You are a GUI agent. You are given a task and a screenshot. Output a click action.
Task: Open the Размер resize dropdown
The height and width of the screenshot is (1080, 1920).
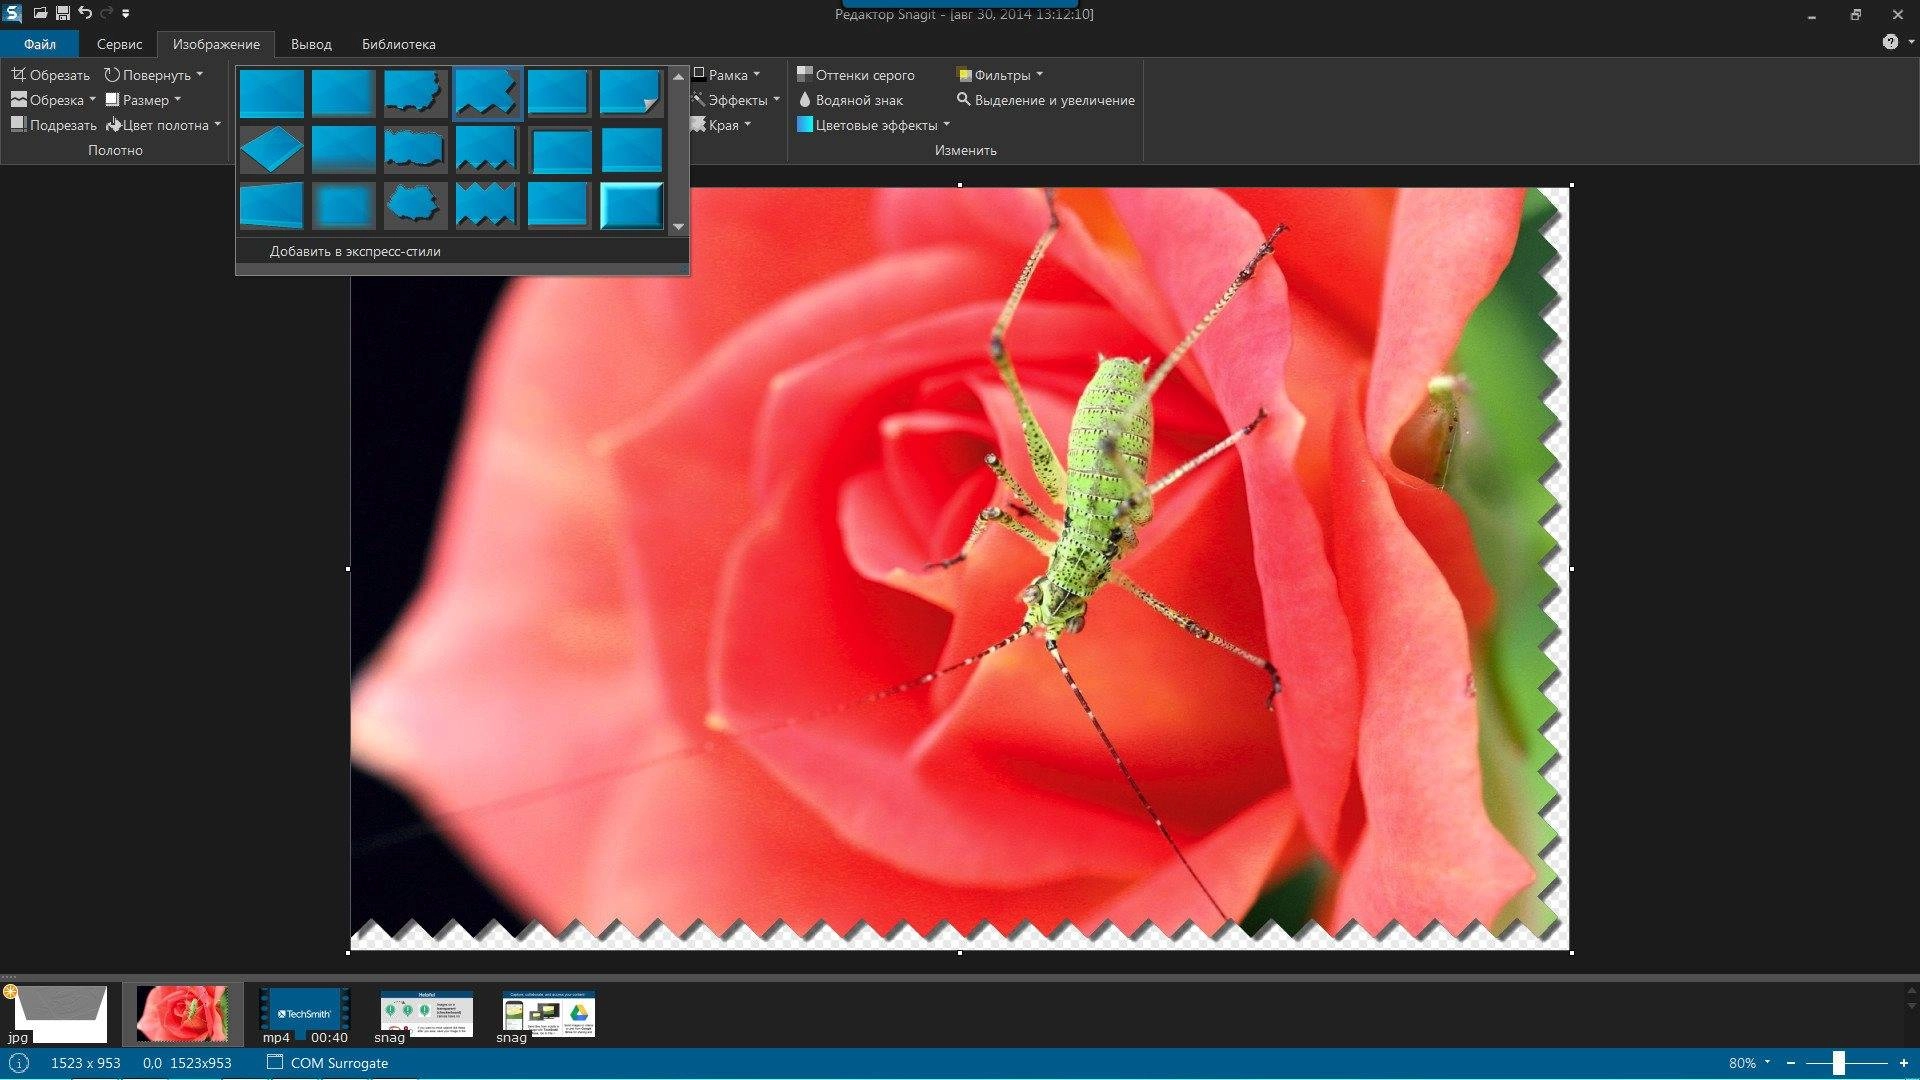pyautogui.click(x=143, y=100)
